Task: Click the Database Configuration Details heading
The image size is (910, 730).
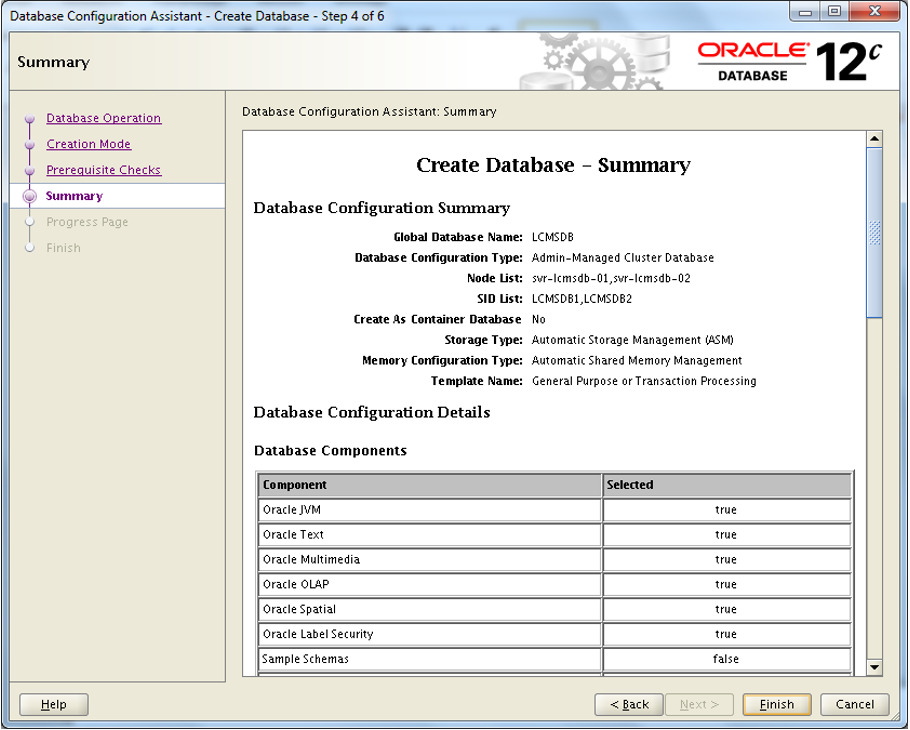Action: (x=372, y=413)
